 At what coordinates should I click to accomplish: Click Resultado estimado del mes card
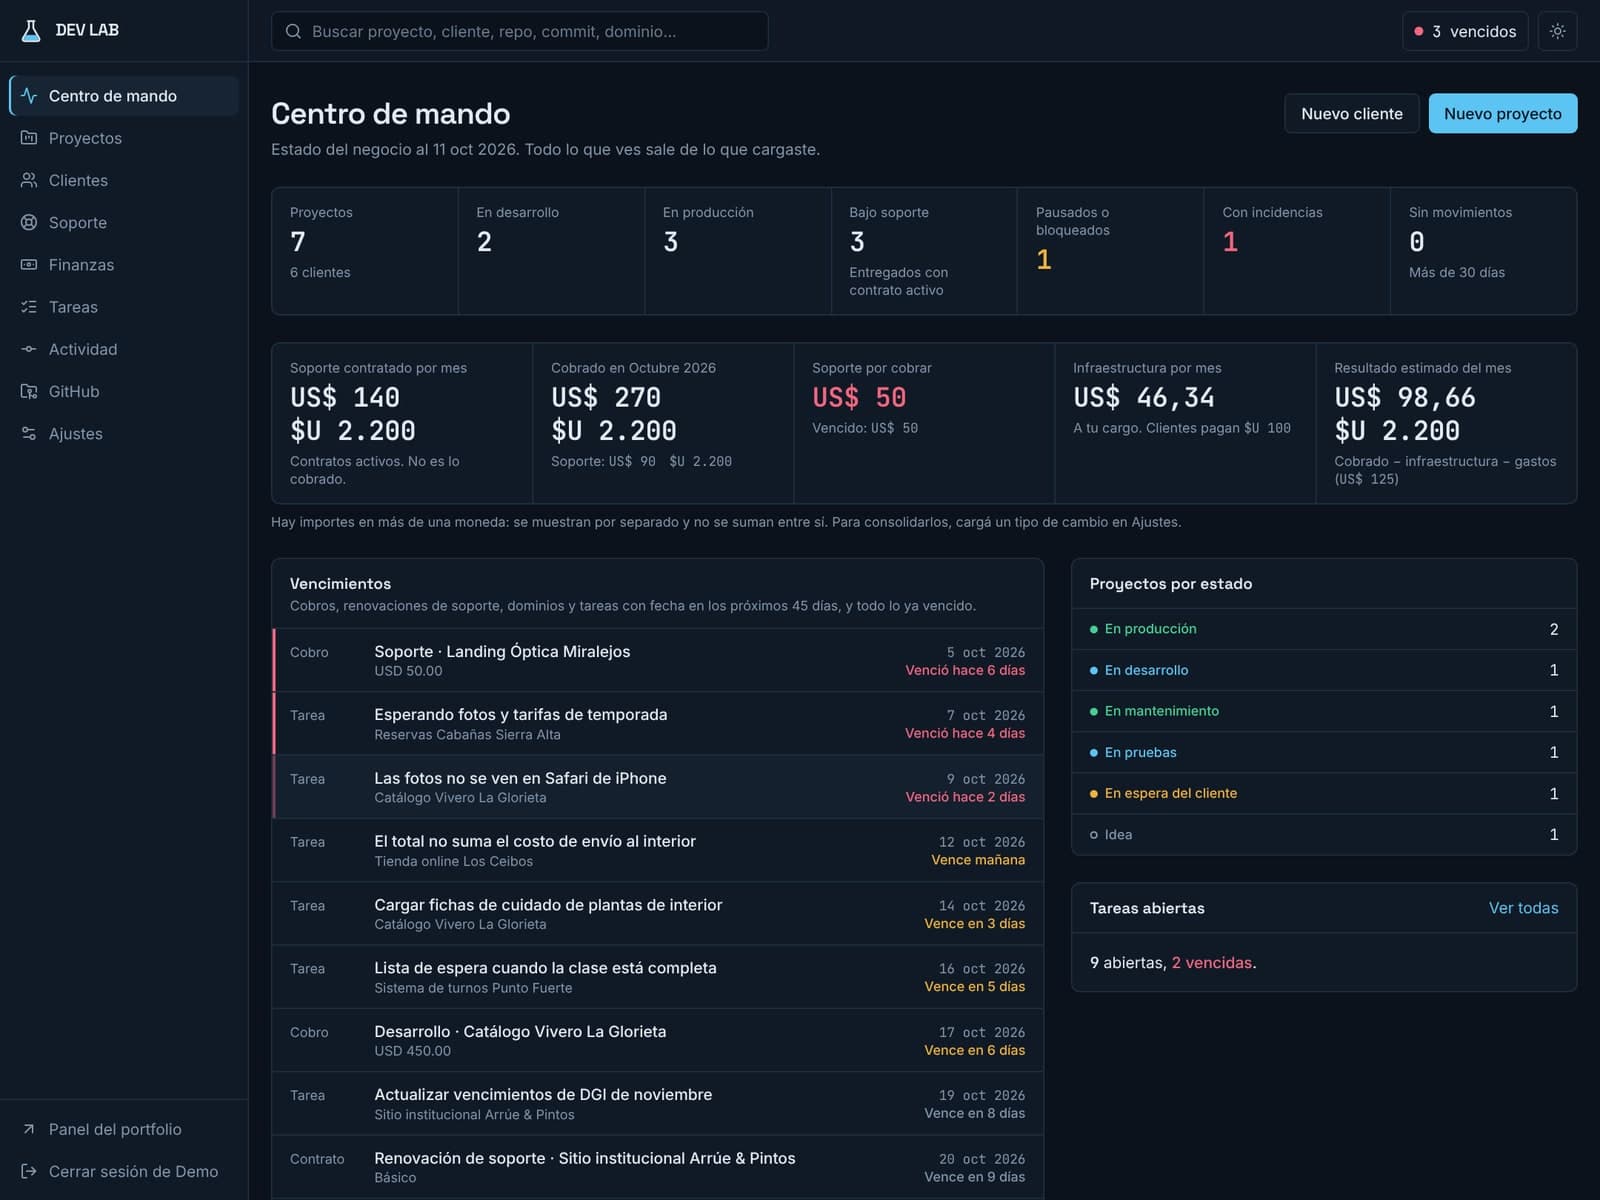click(1446, 423)
